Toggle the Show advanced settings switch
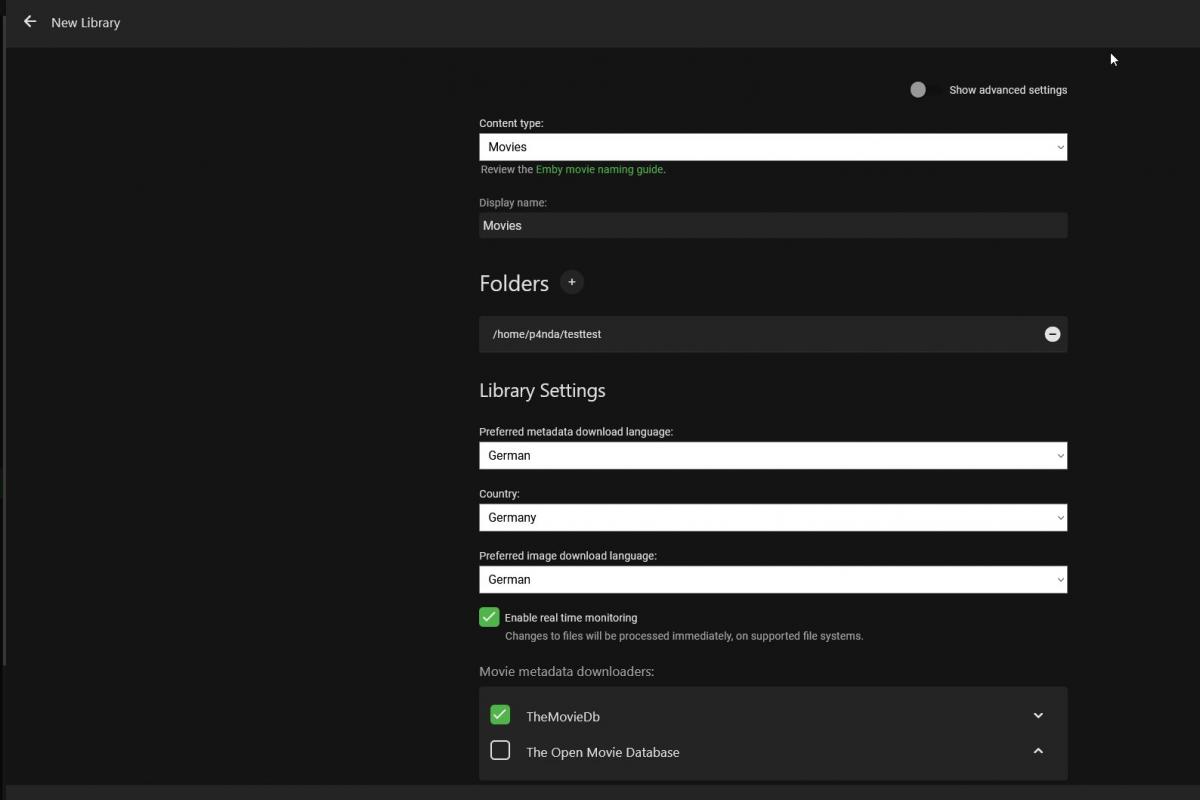This screenshot has height=800, width=1200. 918,90
